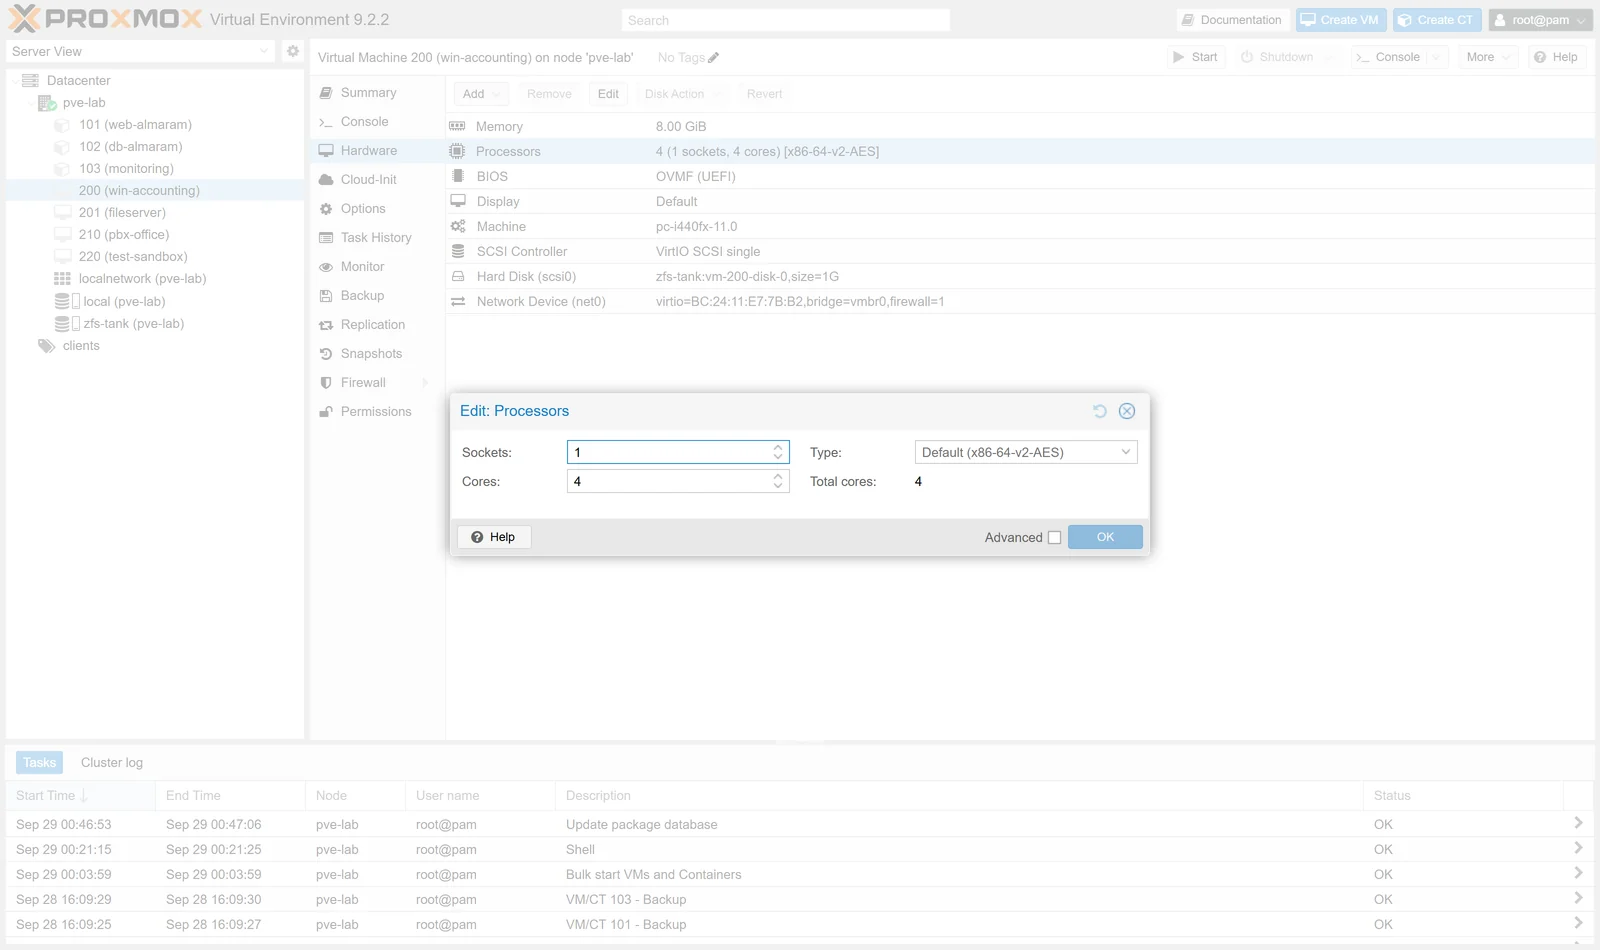Select the Network Device (net0) row
Viewport: 1600px width, 950px height.
point(1020,302)
